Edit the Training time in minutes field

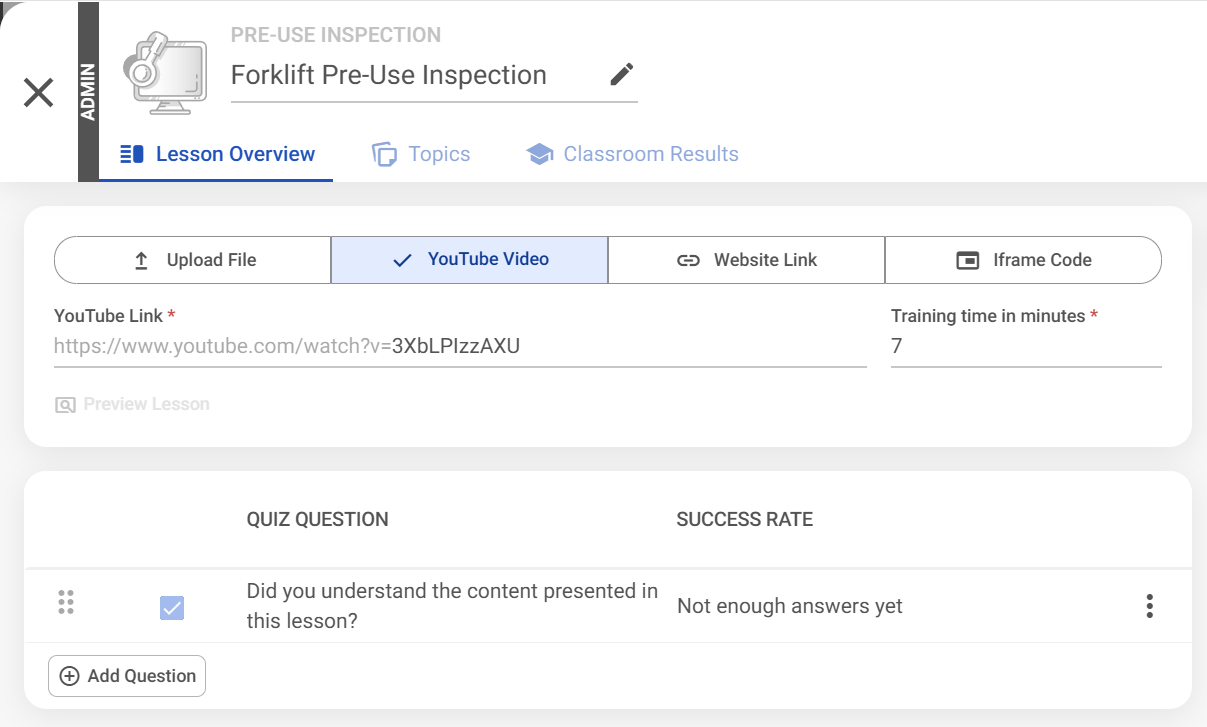pos(1025,347)
